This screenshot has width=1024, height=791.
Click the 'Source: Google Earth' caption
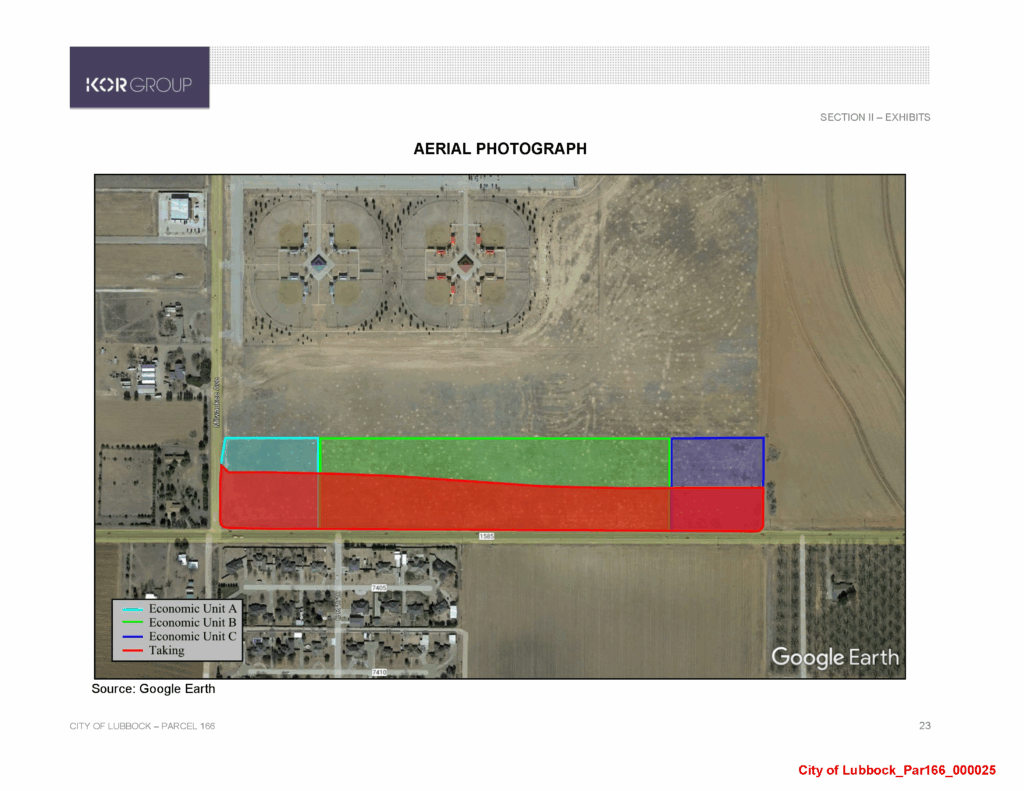coord(153,689)
